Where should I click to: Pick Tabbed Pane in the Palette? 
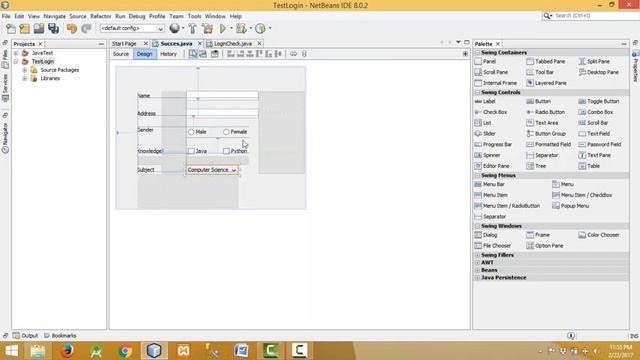tap(546, 61)
